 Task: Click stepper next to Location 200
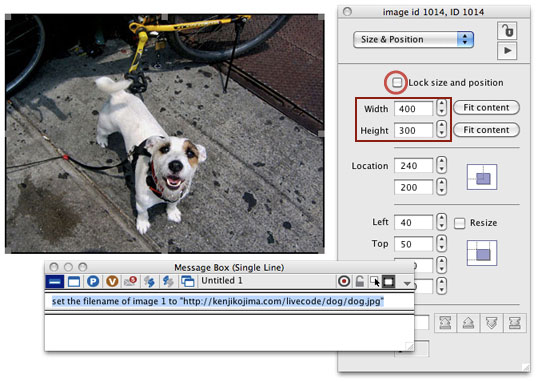441,187
